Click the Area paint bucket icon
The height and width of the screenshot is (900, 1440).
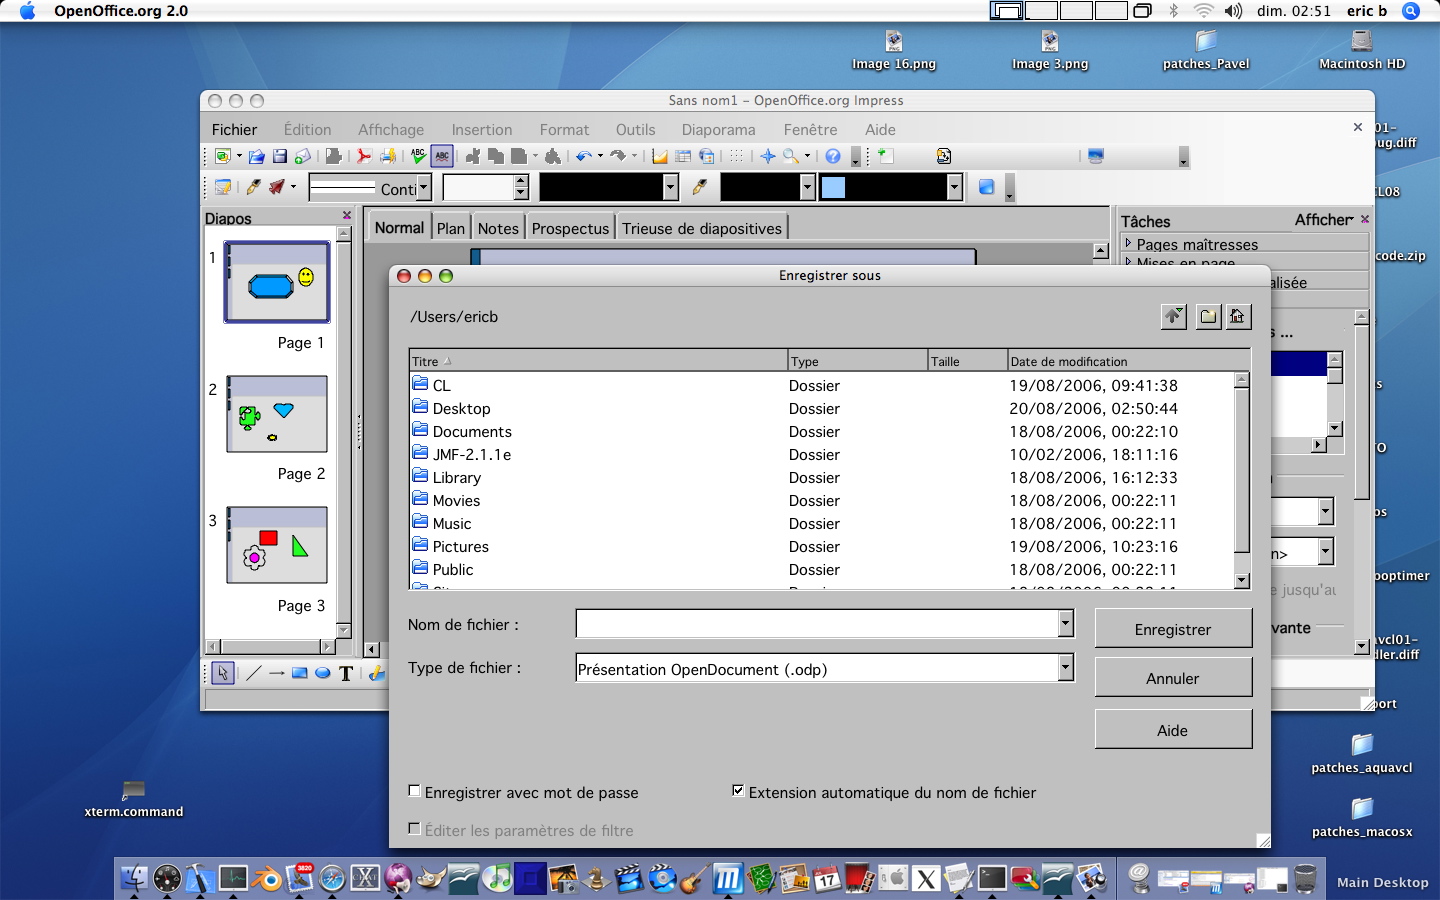(700, 187)
